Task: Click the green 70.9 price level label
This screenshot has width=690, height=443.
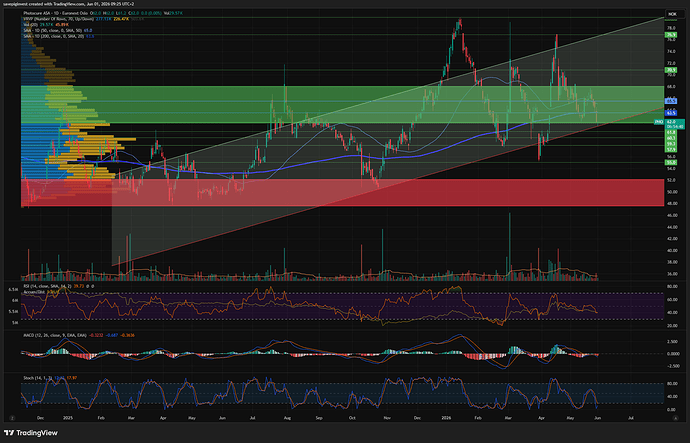Action: pos(671,70)
